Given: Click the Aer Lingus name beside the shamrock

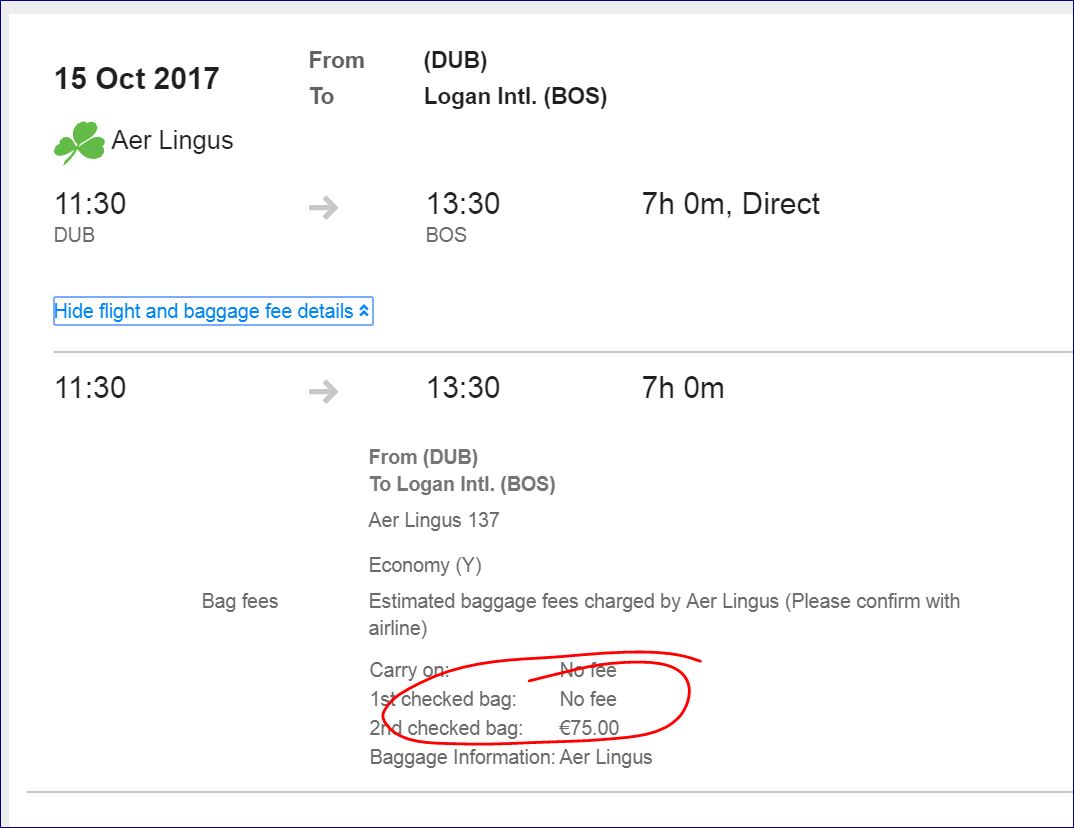Looking at the screenshot, I should (x=172, y=140).
